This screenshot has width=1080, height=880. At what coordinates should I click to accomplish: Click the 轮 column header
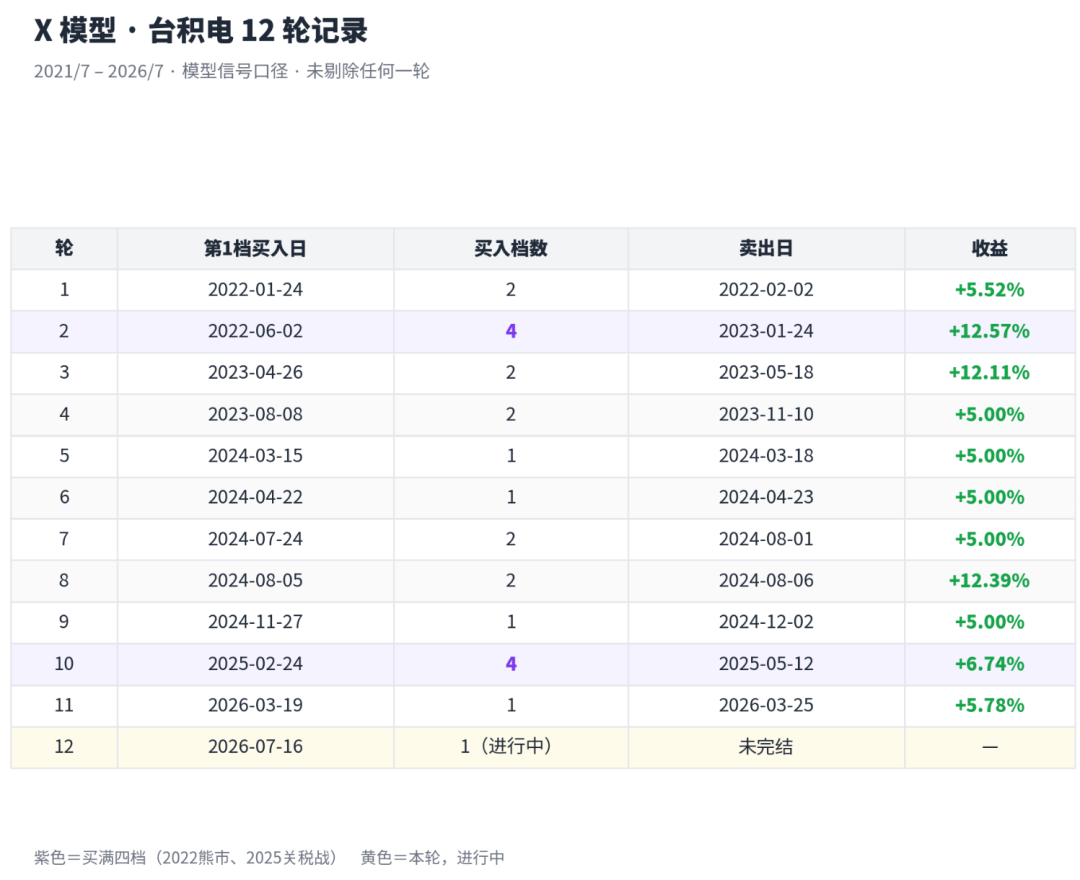click(x=64, y=248)
